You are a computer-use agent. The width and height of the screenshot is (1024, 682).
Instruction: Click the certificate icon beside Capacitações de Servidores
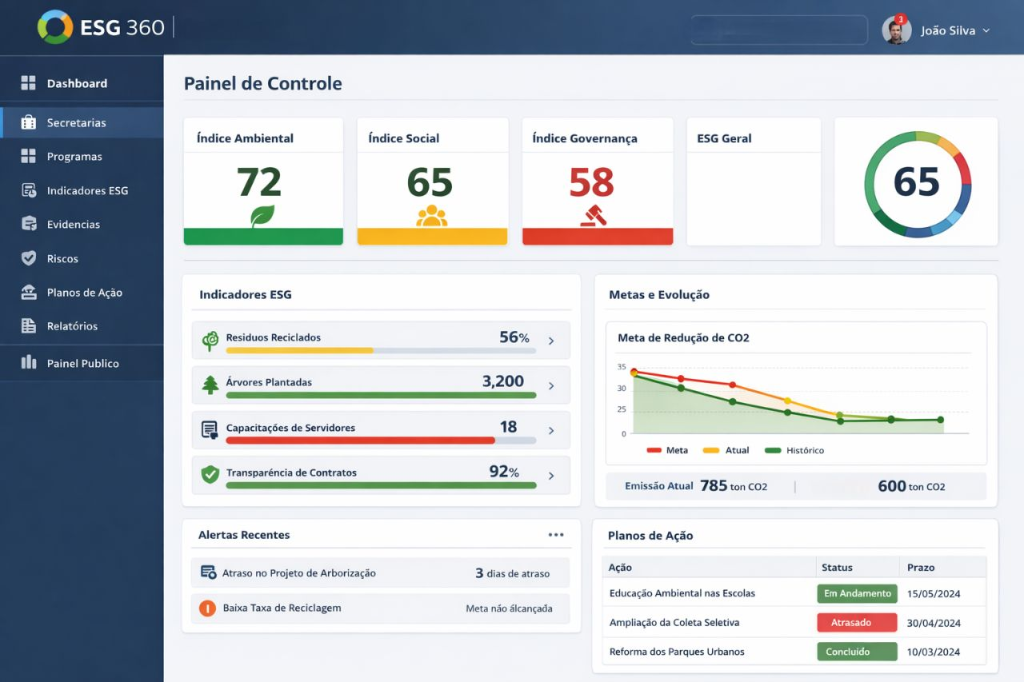click(210, 430)
